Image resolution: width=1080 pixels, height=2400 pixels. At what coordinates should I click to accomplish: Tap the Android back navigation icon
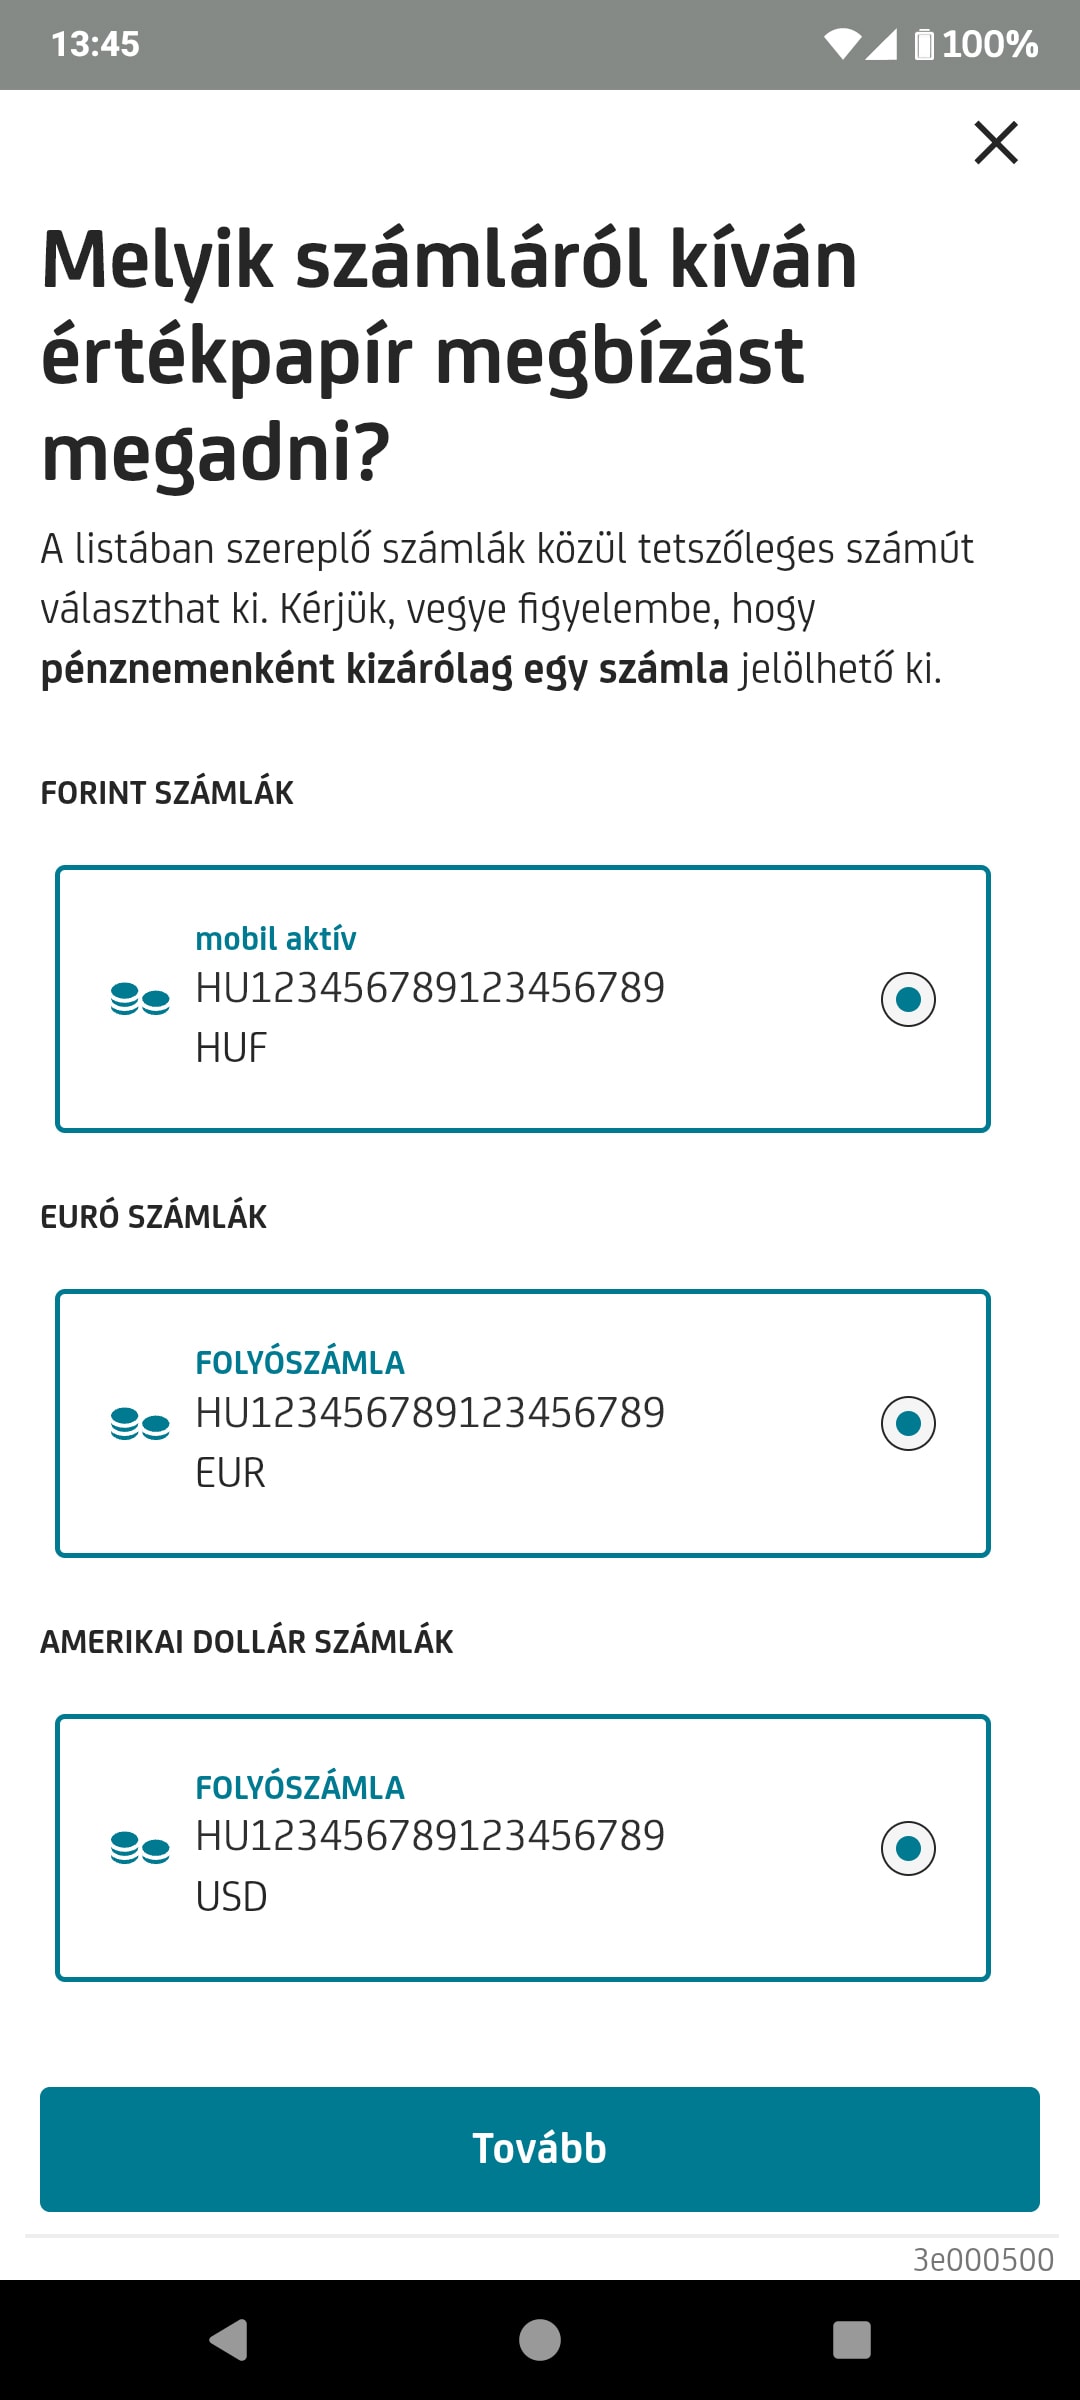[x=229, y=2340]
